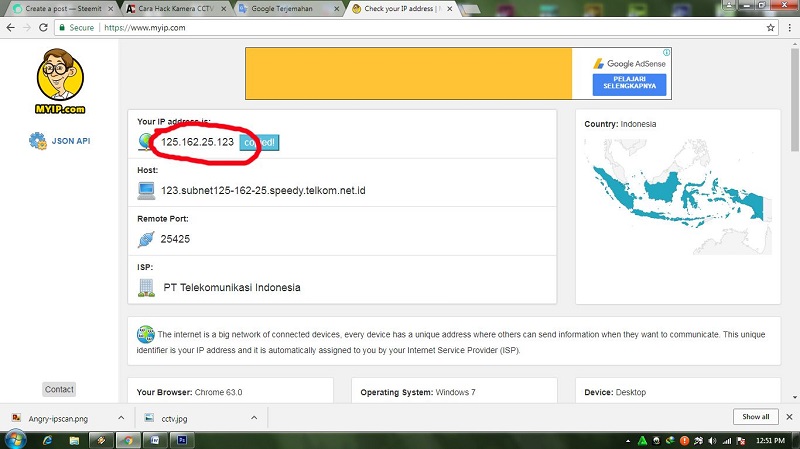Expand options for Angry-ipscan.png download
The image size is (800, 449).
[121, 417]
